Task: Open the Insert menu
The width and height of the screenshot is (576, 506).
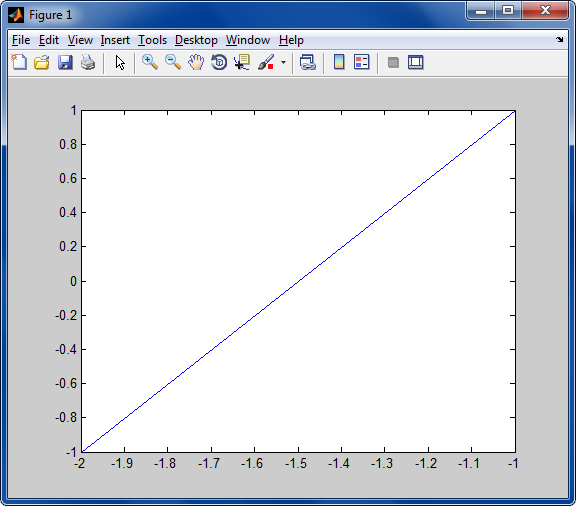Action: 115,40
